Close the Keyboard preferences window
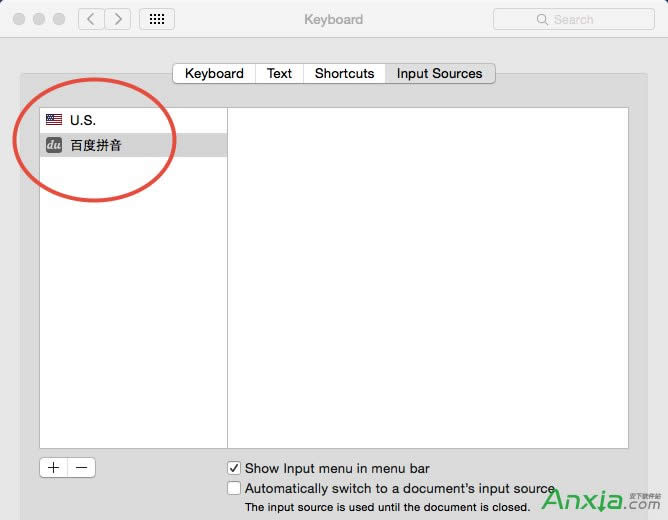The height and width of the screenshot is (520, 668). (x=19, y=19)
